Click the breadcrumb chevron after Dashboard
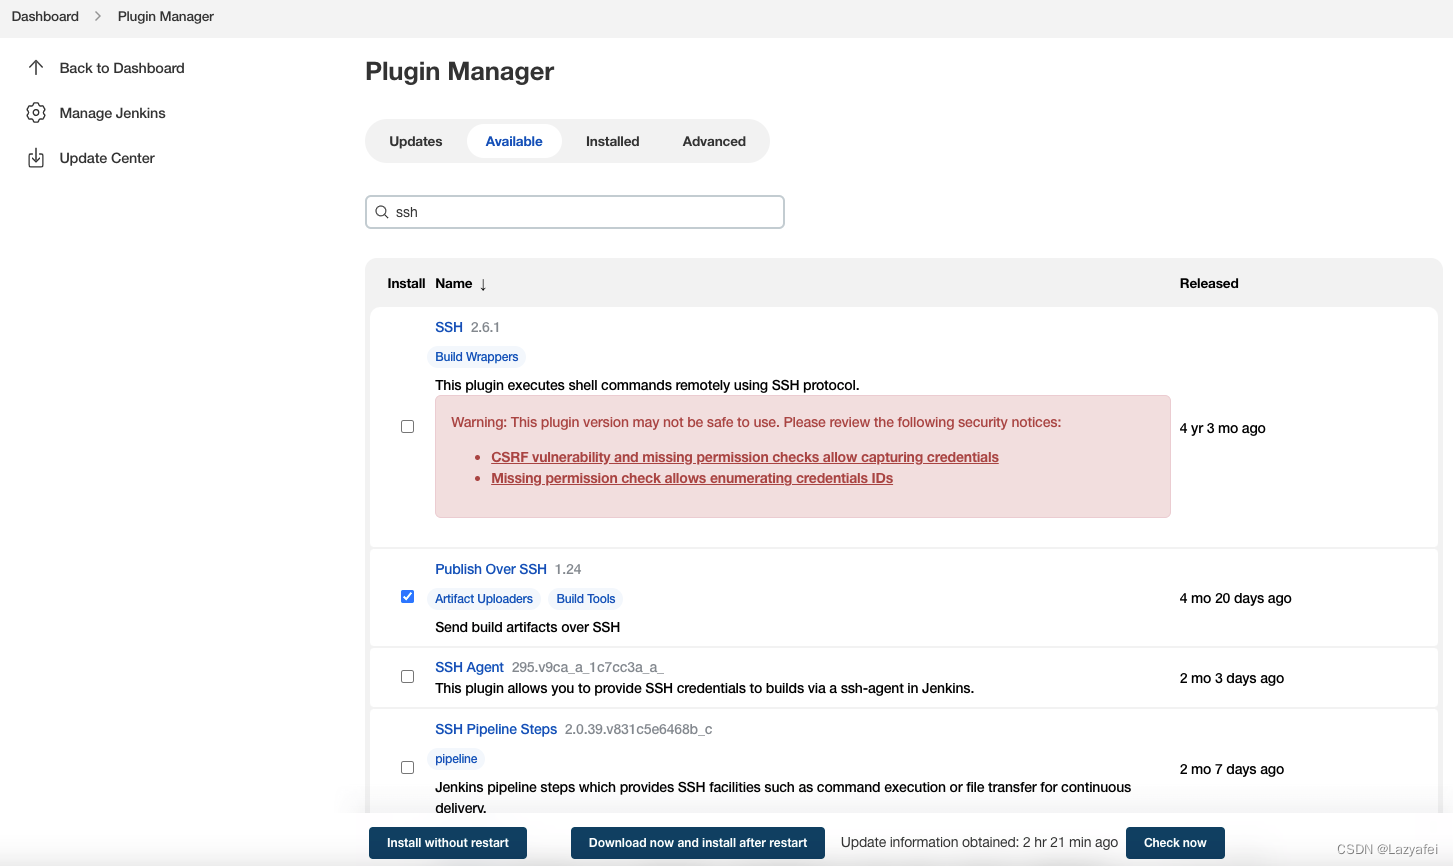This screenshot has height=866, width=1453. pos(98,16)
